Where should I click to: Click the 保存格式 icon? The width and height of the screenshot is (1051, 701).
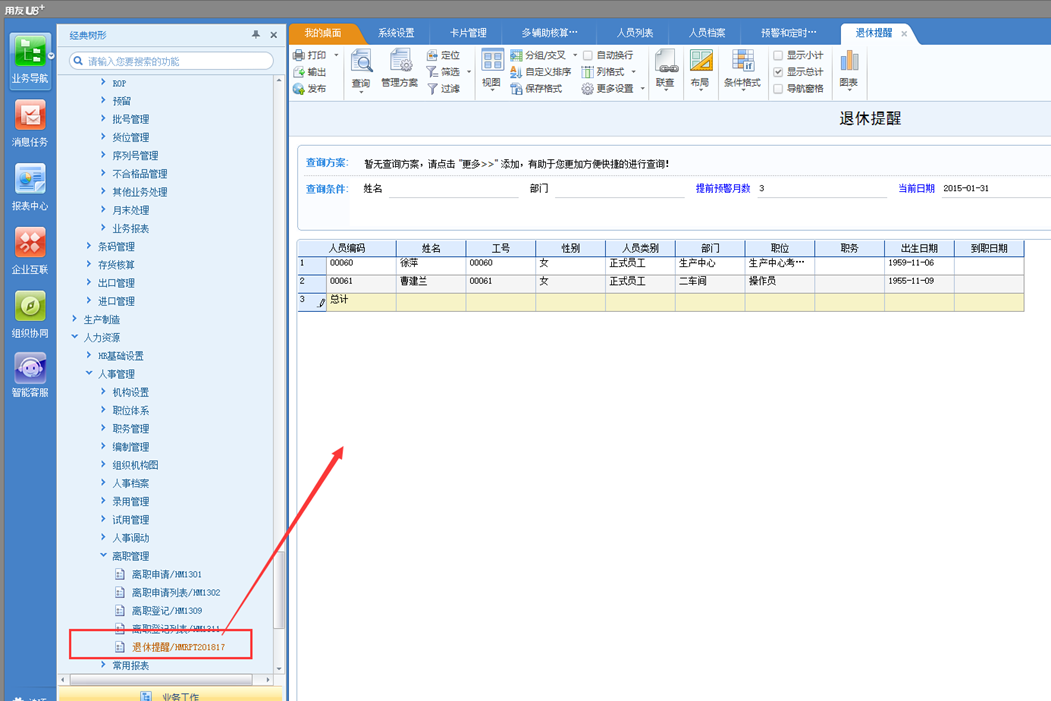(x=516, y=88)
